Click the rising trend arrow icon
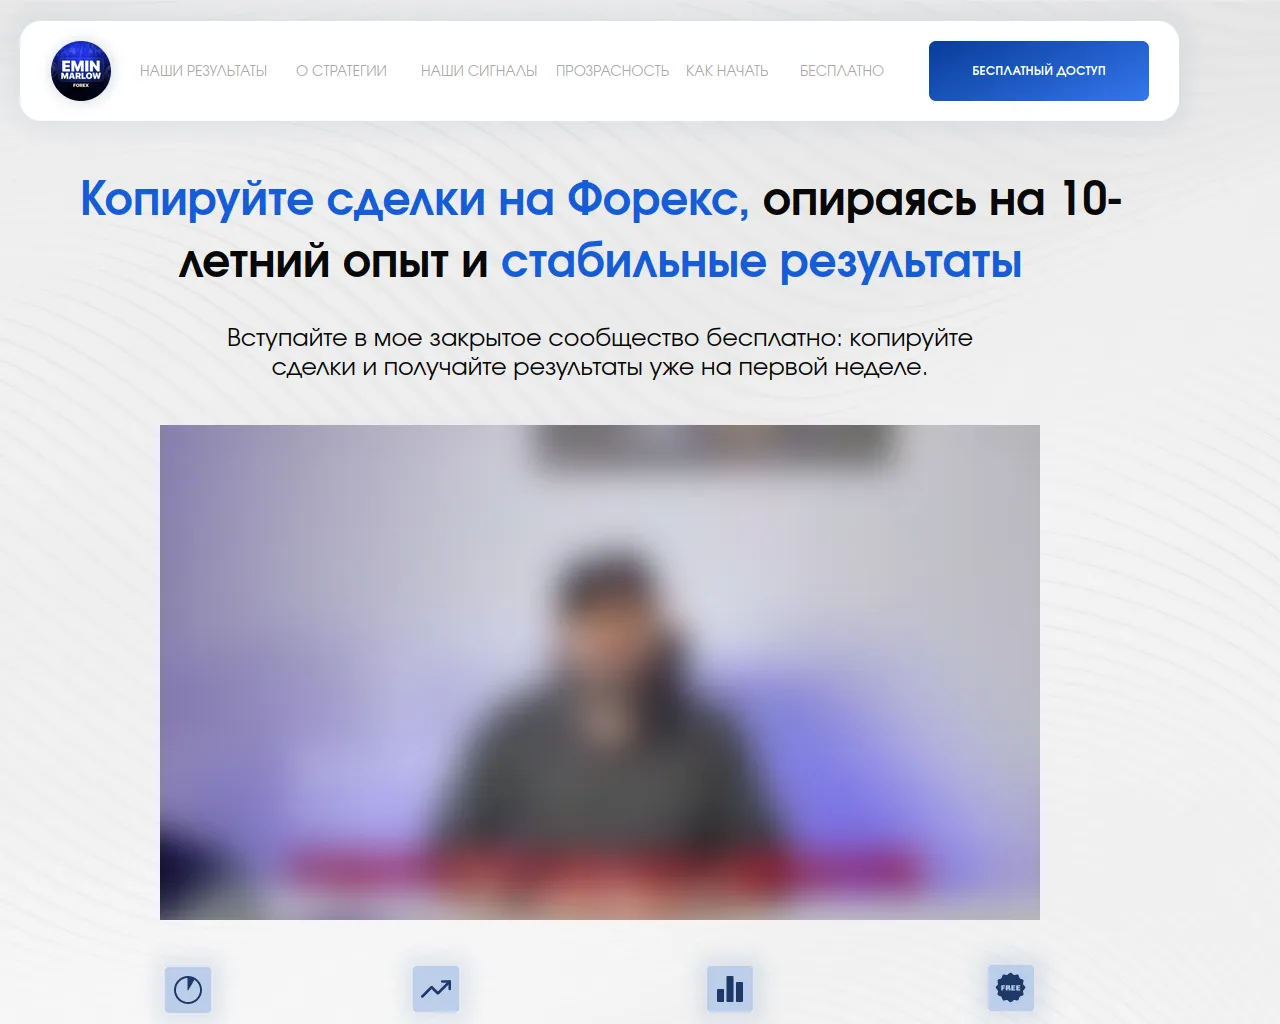 436,989
